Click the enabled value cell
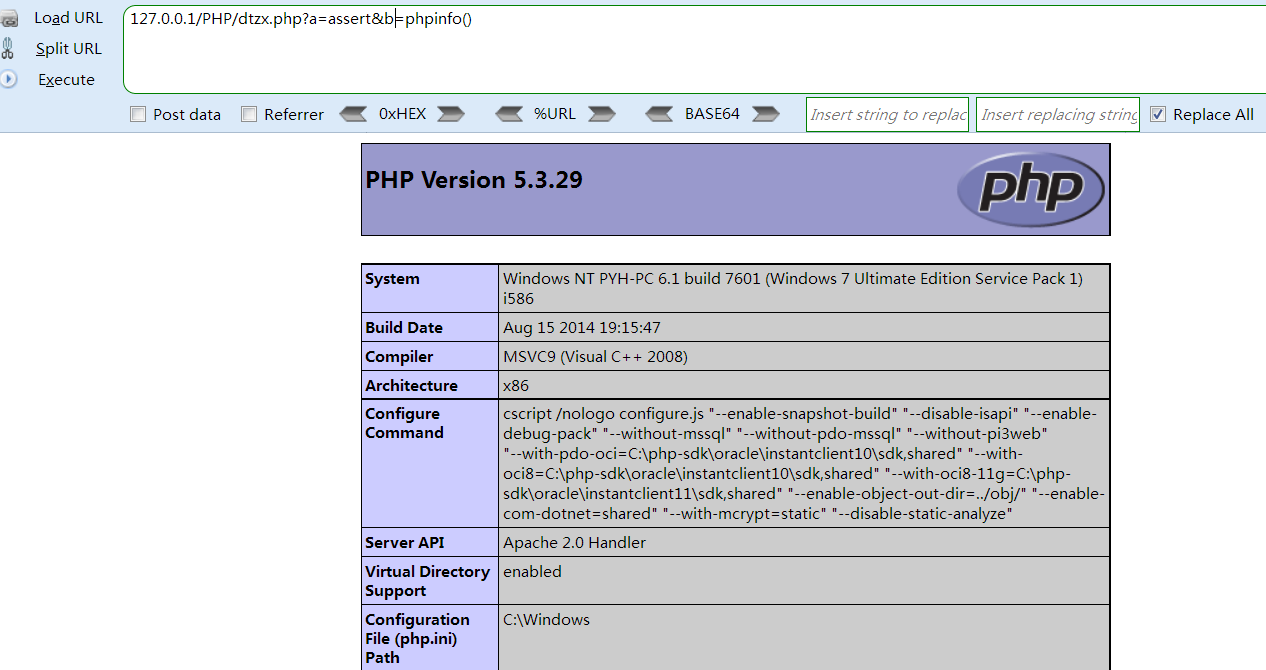The width and height of the screenshot is (1266, 670). tap(804, 580)
